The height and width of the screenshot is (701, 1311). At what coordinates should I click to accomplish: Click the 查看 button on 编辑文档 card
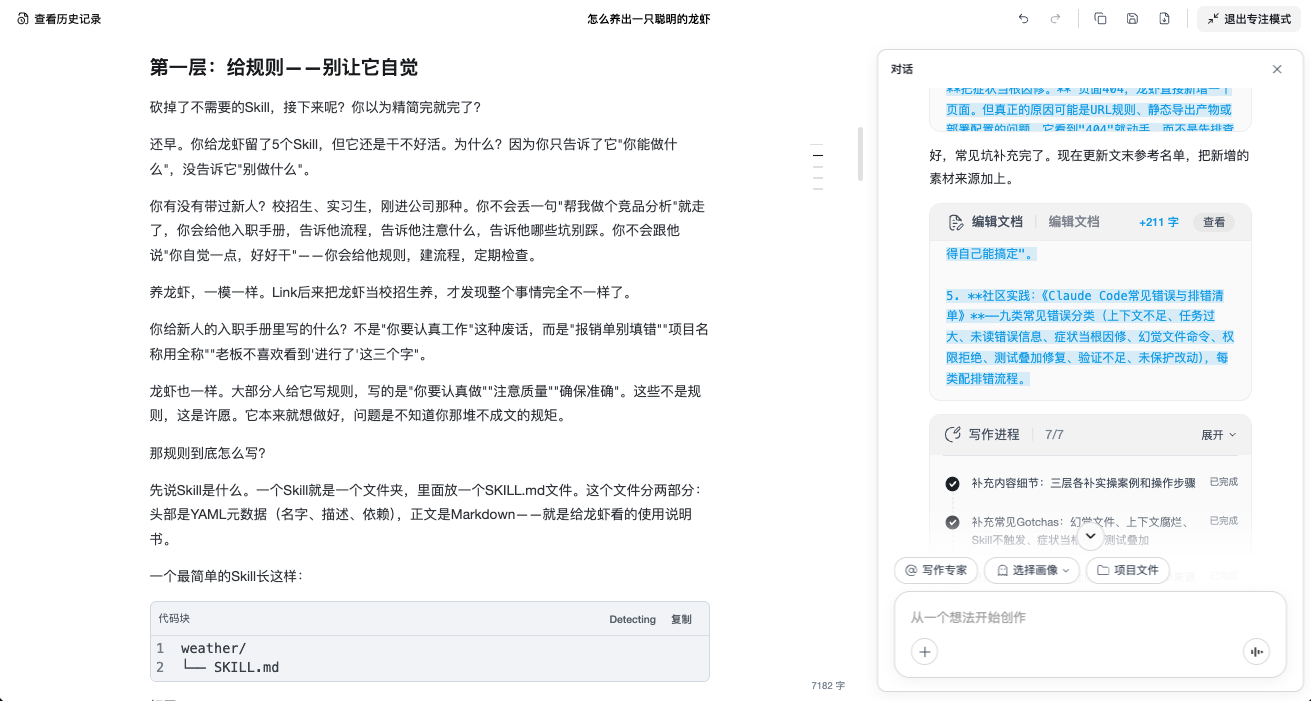(x=1214, y=222)
